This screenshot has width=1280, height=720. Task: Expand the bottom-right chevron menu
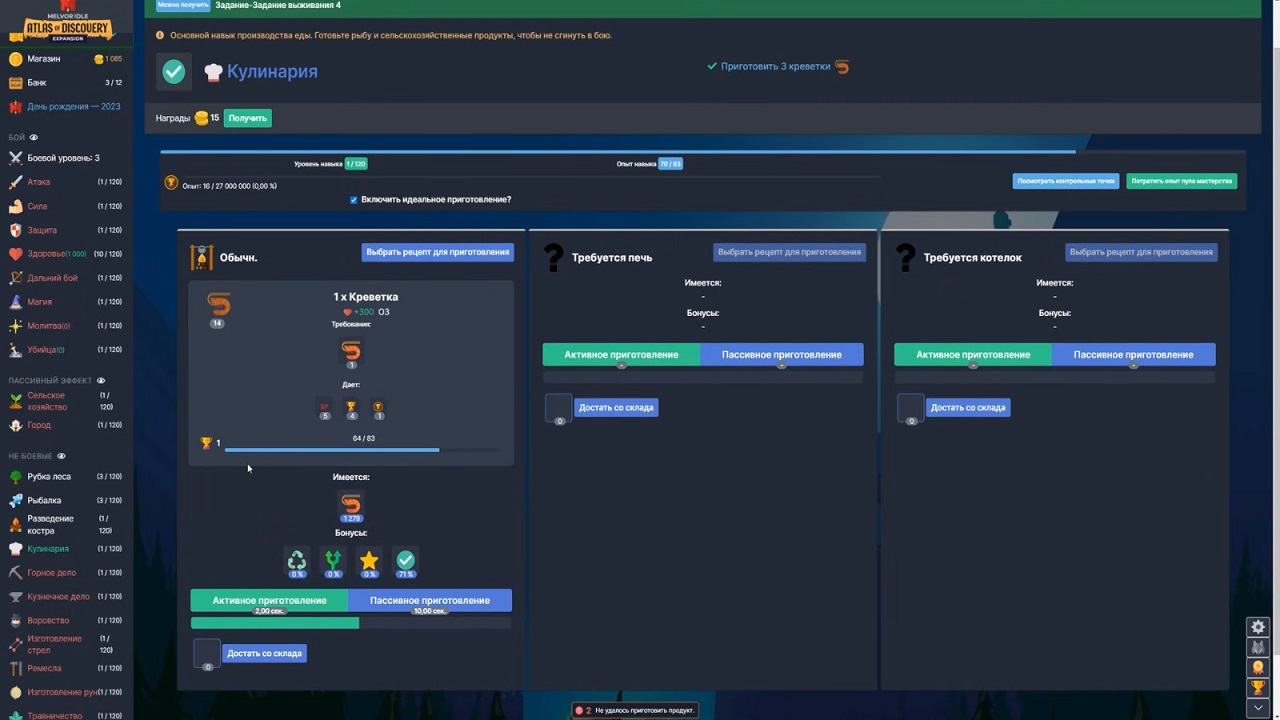coord(1258,708)
